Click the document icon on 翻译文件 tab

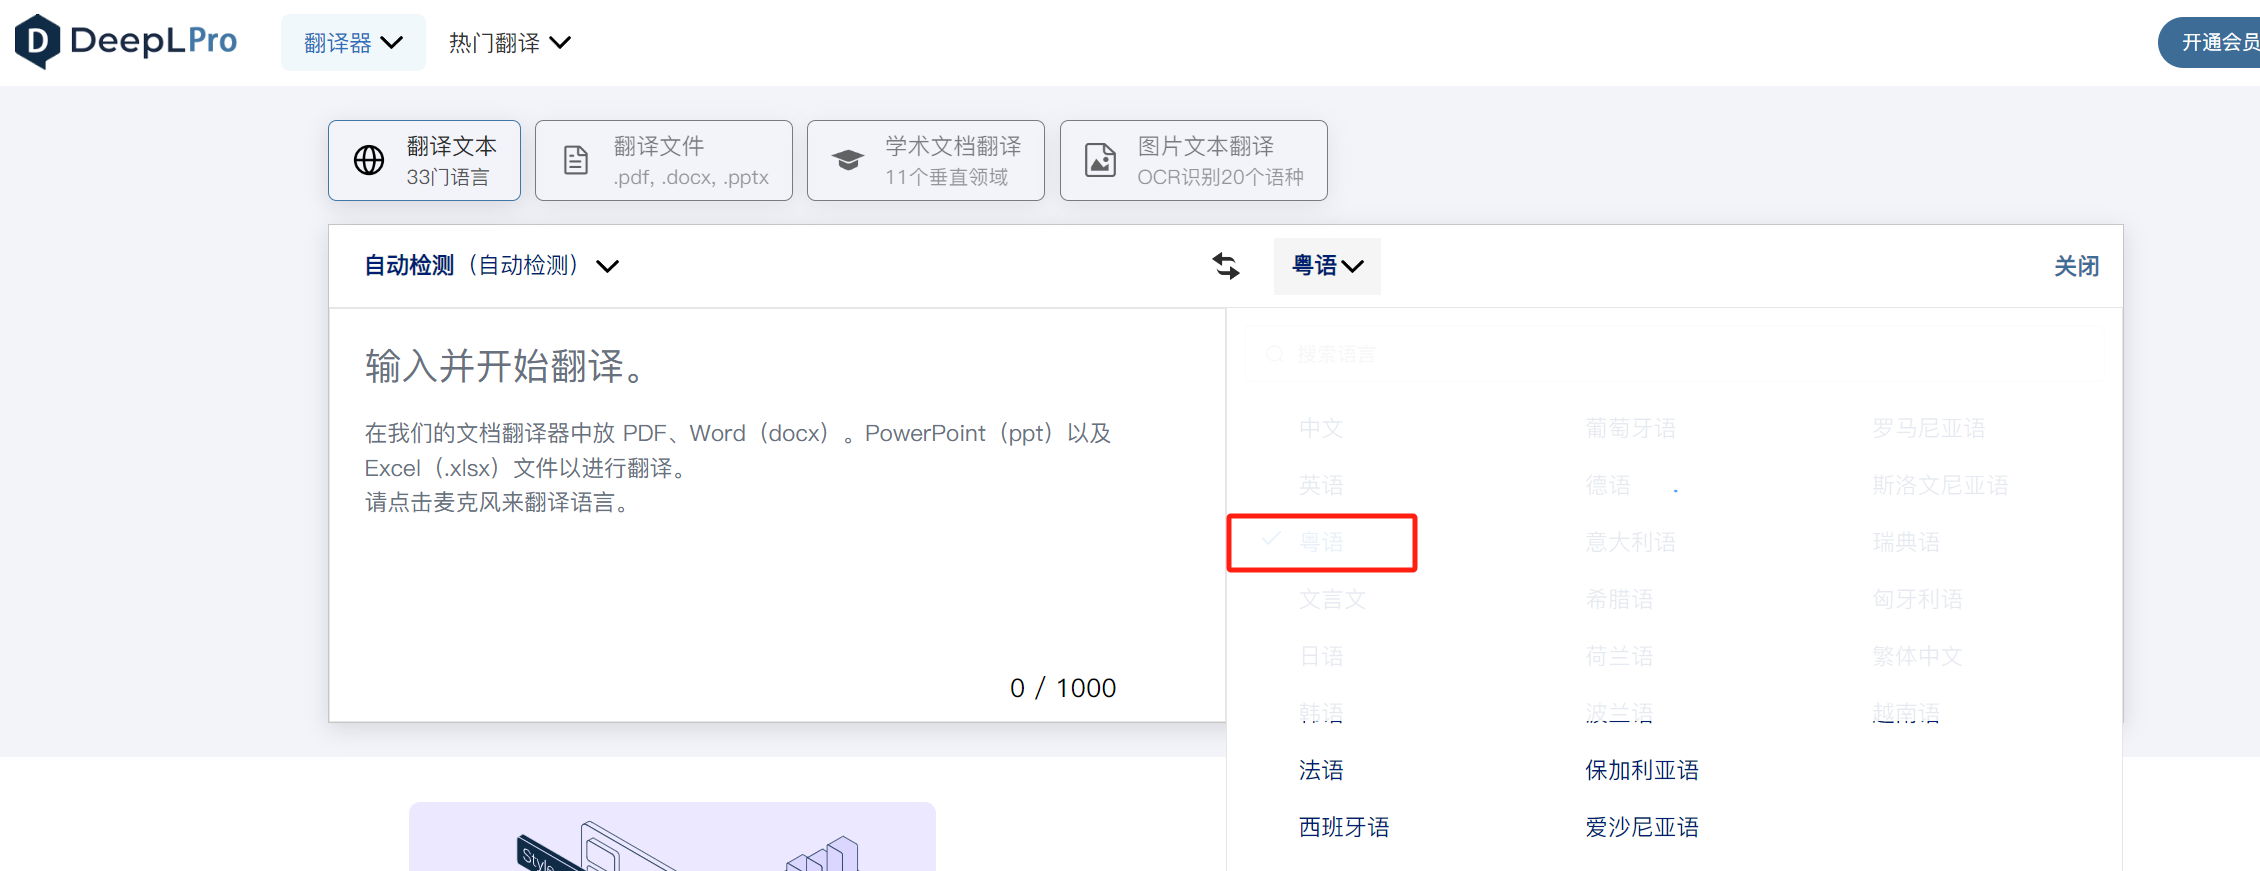(576, 160)
